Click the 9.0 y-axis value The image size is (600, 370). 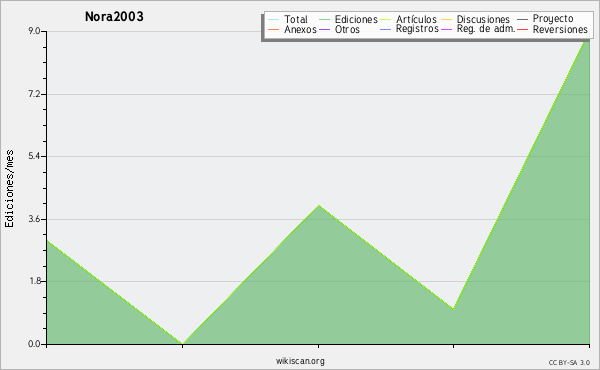(x=34, y=31)
